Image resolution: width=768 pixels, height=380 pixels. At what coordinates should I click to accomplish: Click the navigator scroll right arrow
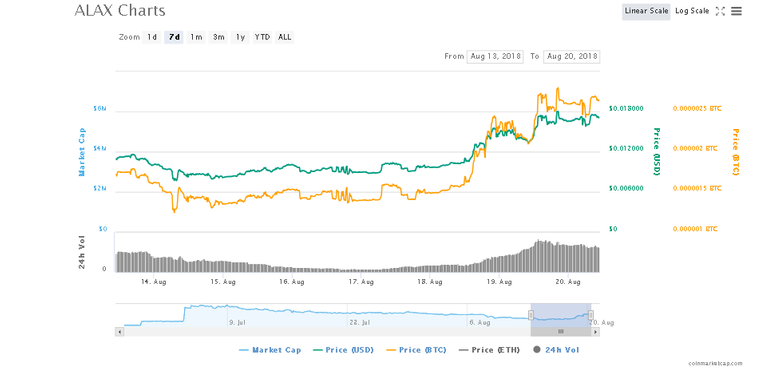(x=595, y=332)
